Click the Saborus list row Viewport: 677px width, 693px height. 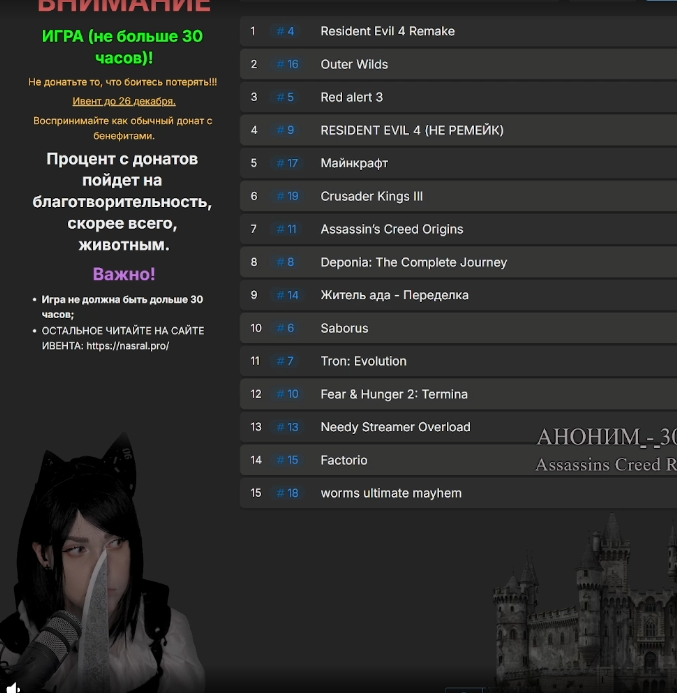458,328
